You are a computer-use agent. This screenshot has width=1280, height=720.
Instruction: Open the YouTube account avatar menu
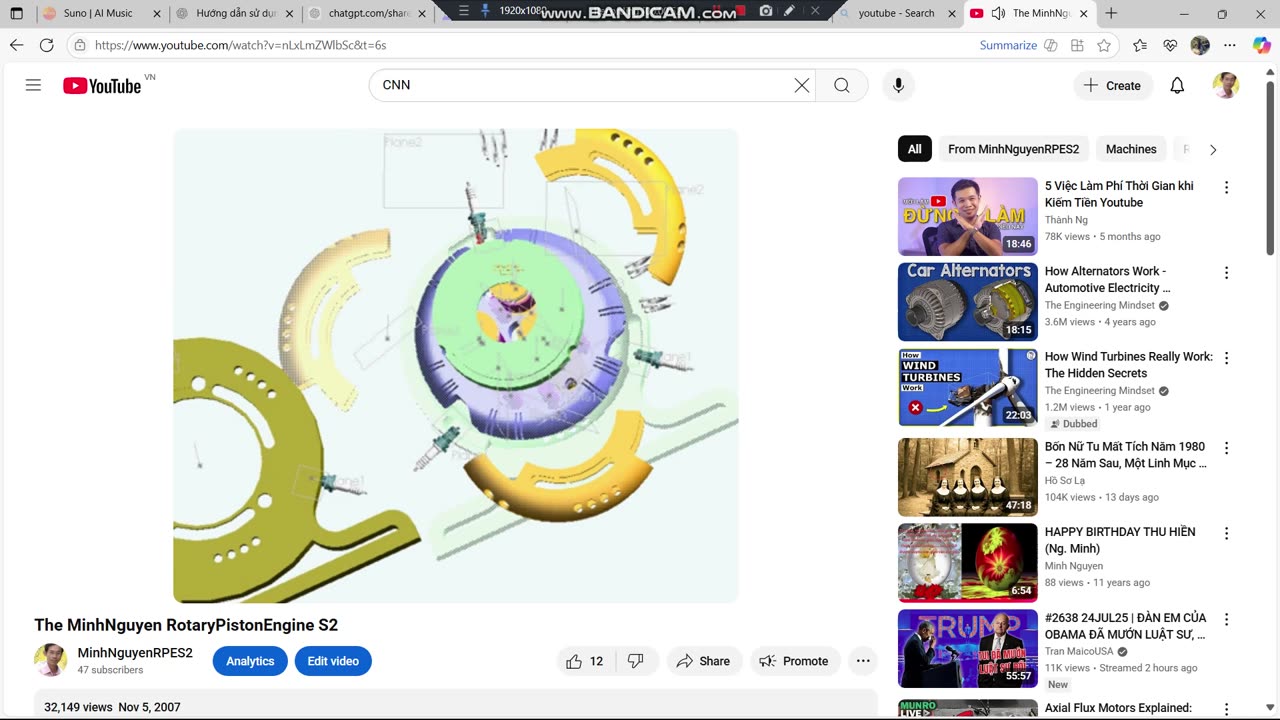point(1226,86)
